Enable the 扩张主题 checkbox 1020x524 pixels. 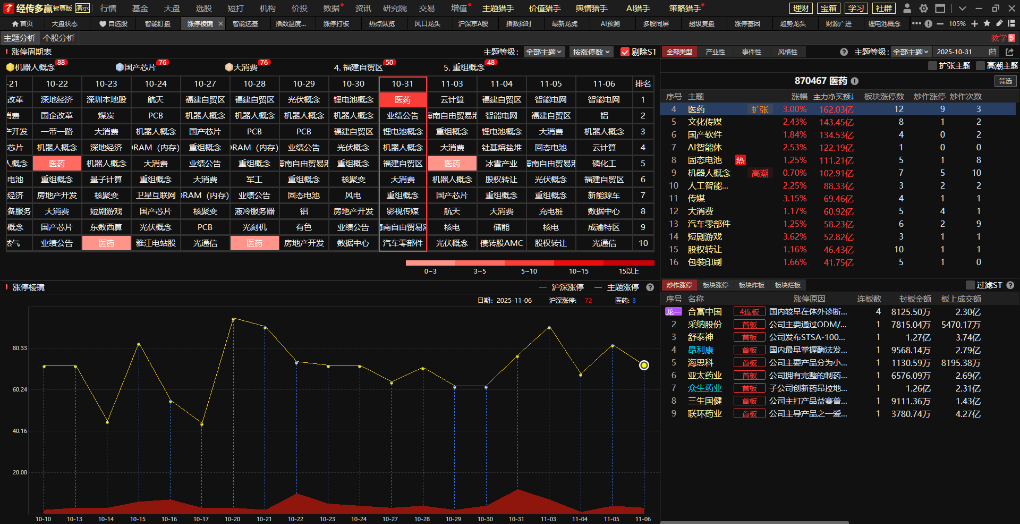pos(932,65)
